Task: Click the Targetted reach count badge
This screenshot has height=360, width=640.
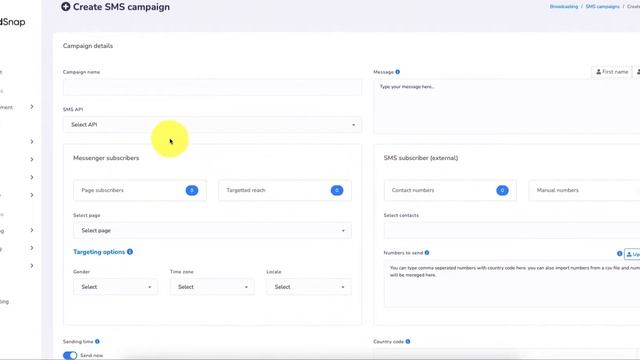Action: point(337,190)
